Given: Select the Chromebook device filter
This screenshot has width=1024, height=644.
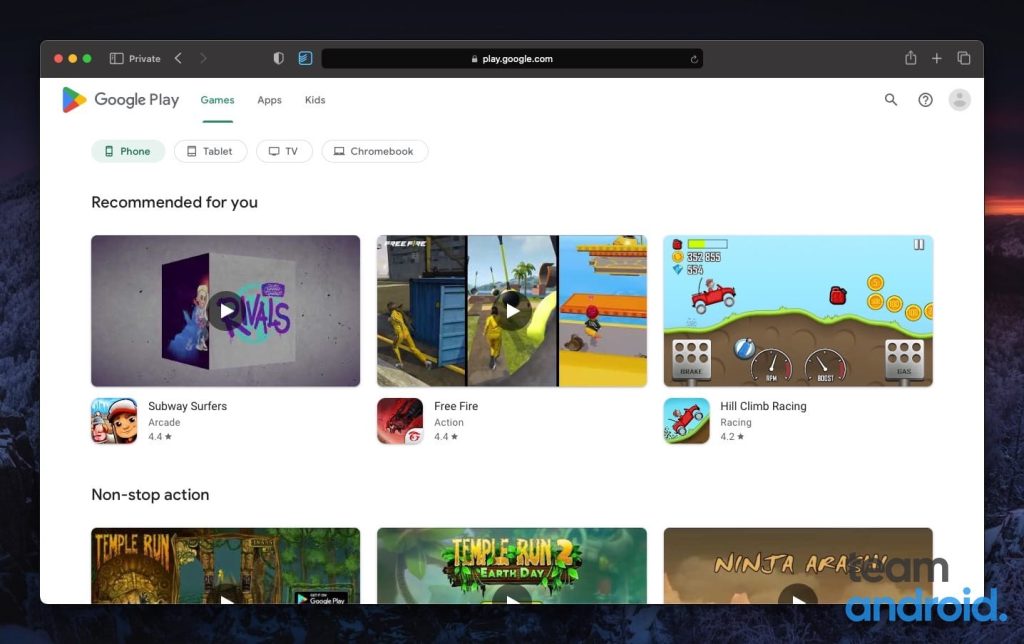Looking at the screenshot, I should point(374,152).
